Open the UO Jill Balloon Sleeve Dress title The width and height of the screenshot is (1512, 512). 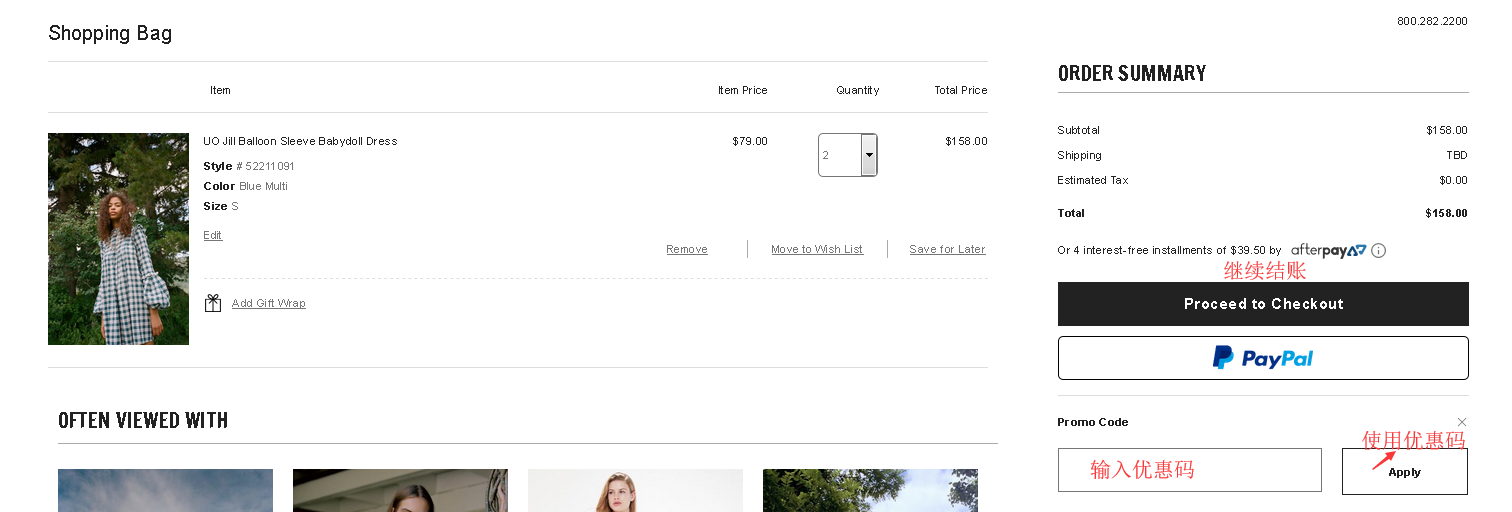(300, 142)
